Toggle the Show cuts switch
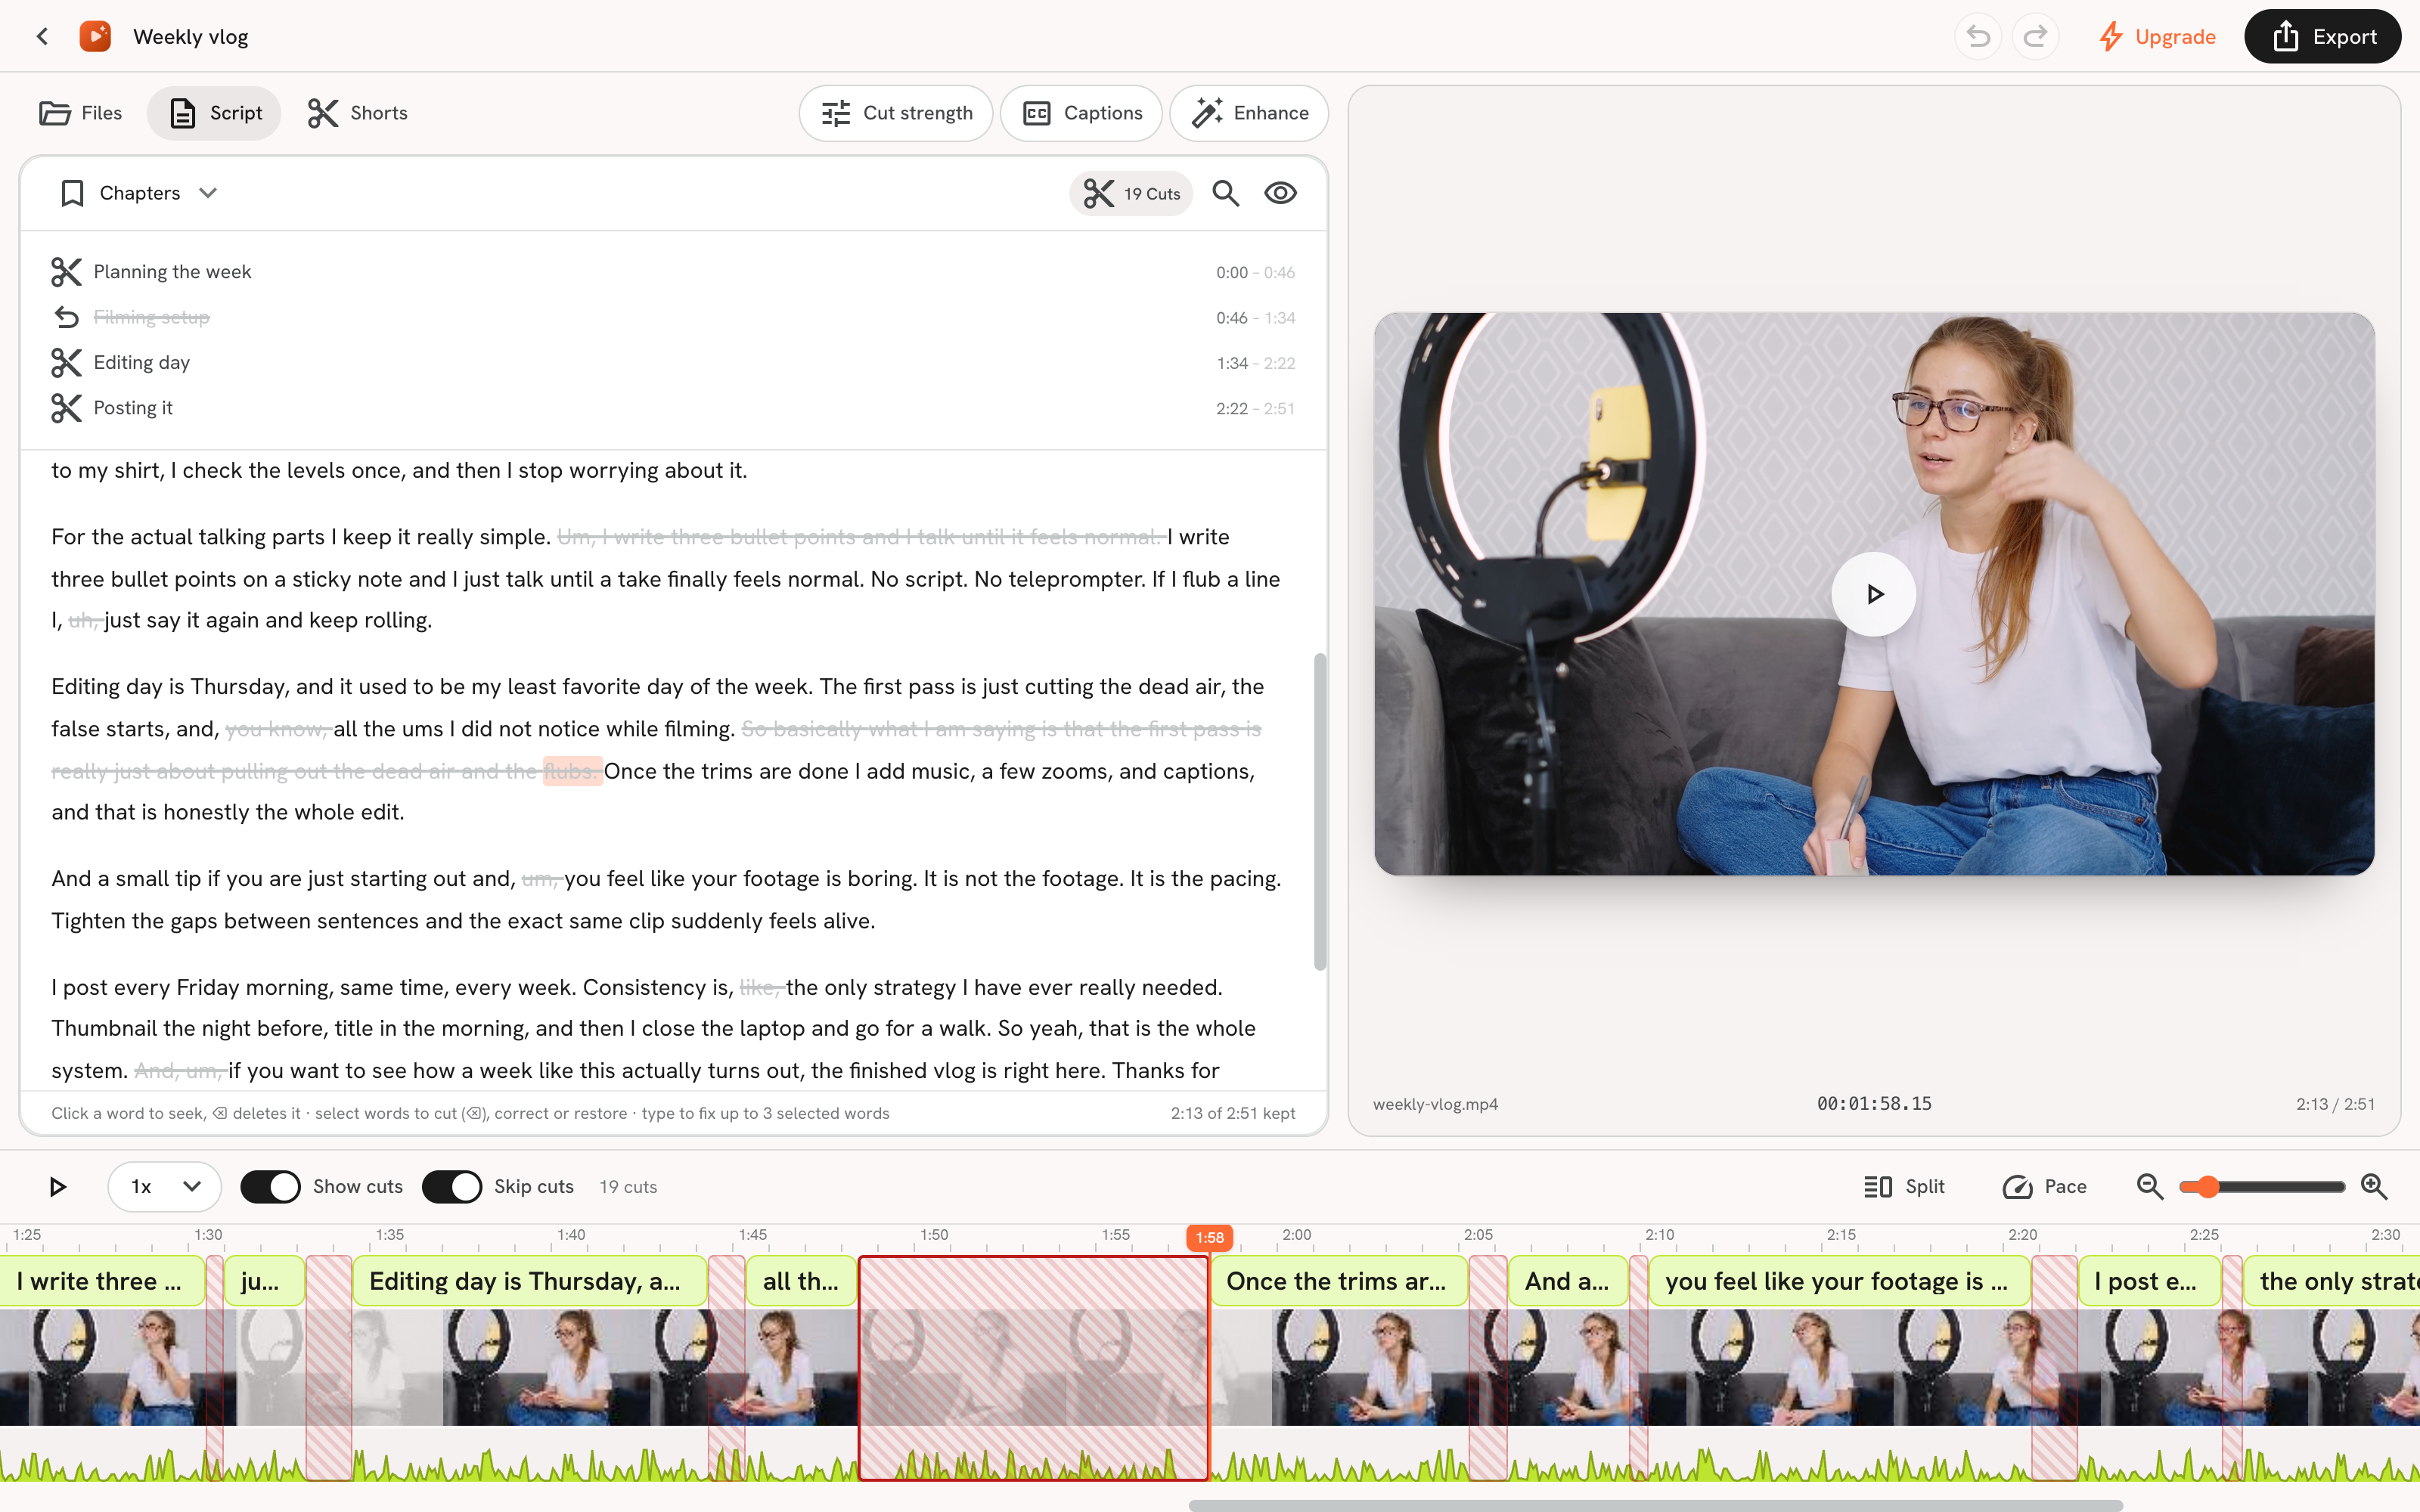This screenshot has width=2420, height=1512. (x=270, y=1187)
